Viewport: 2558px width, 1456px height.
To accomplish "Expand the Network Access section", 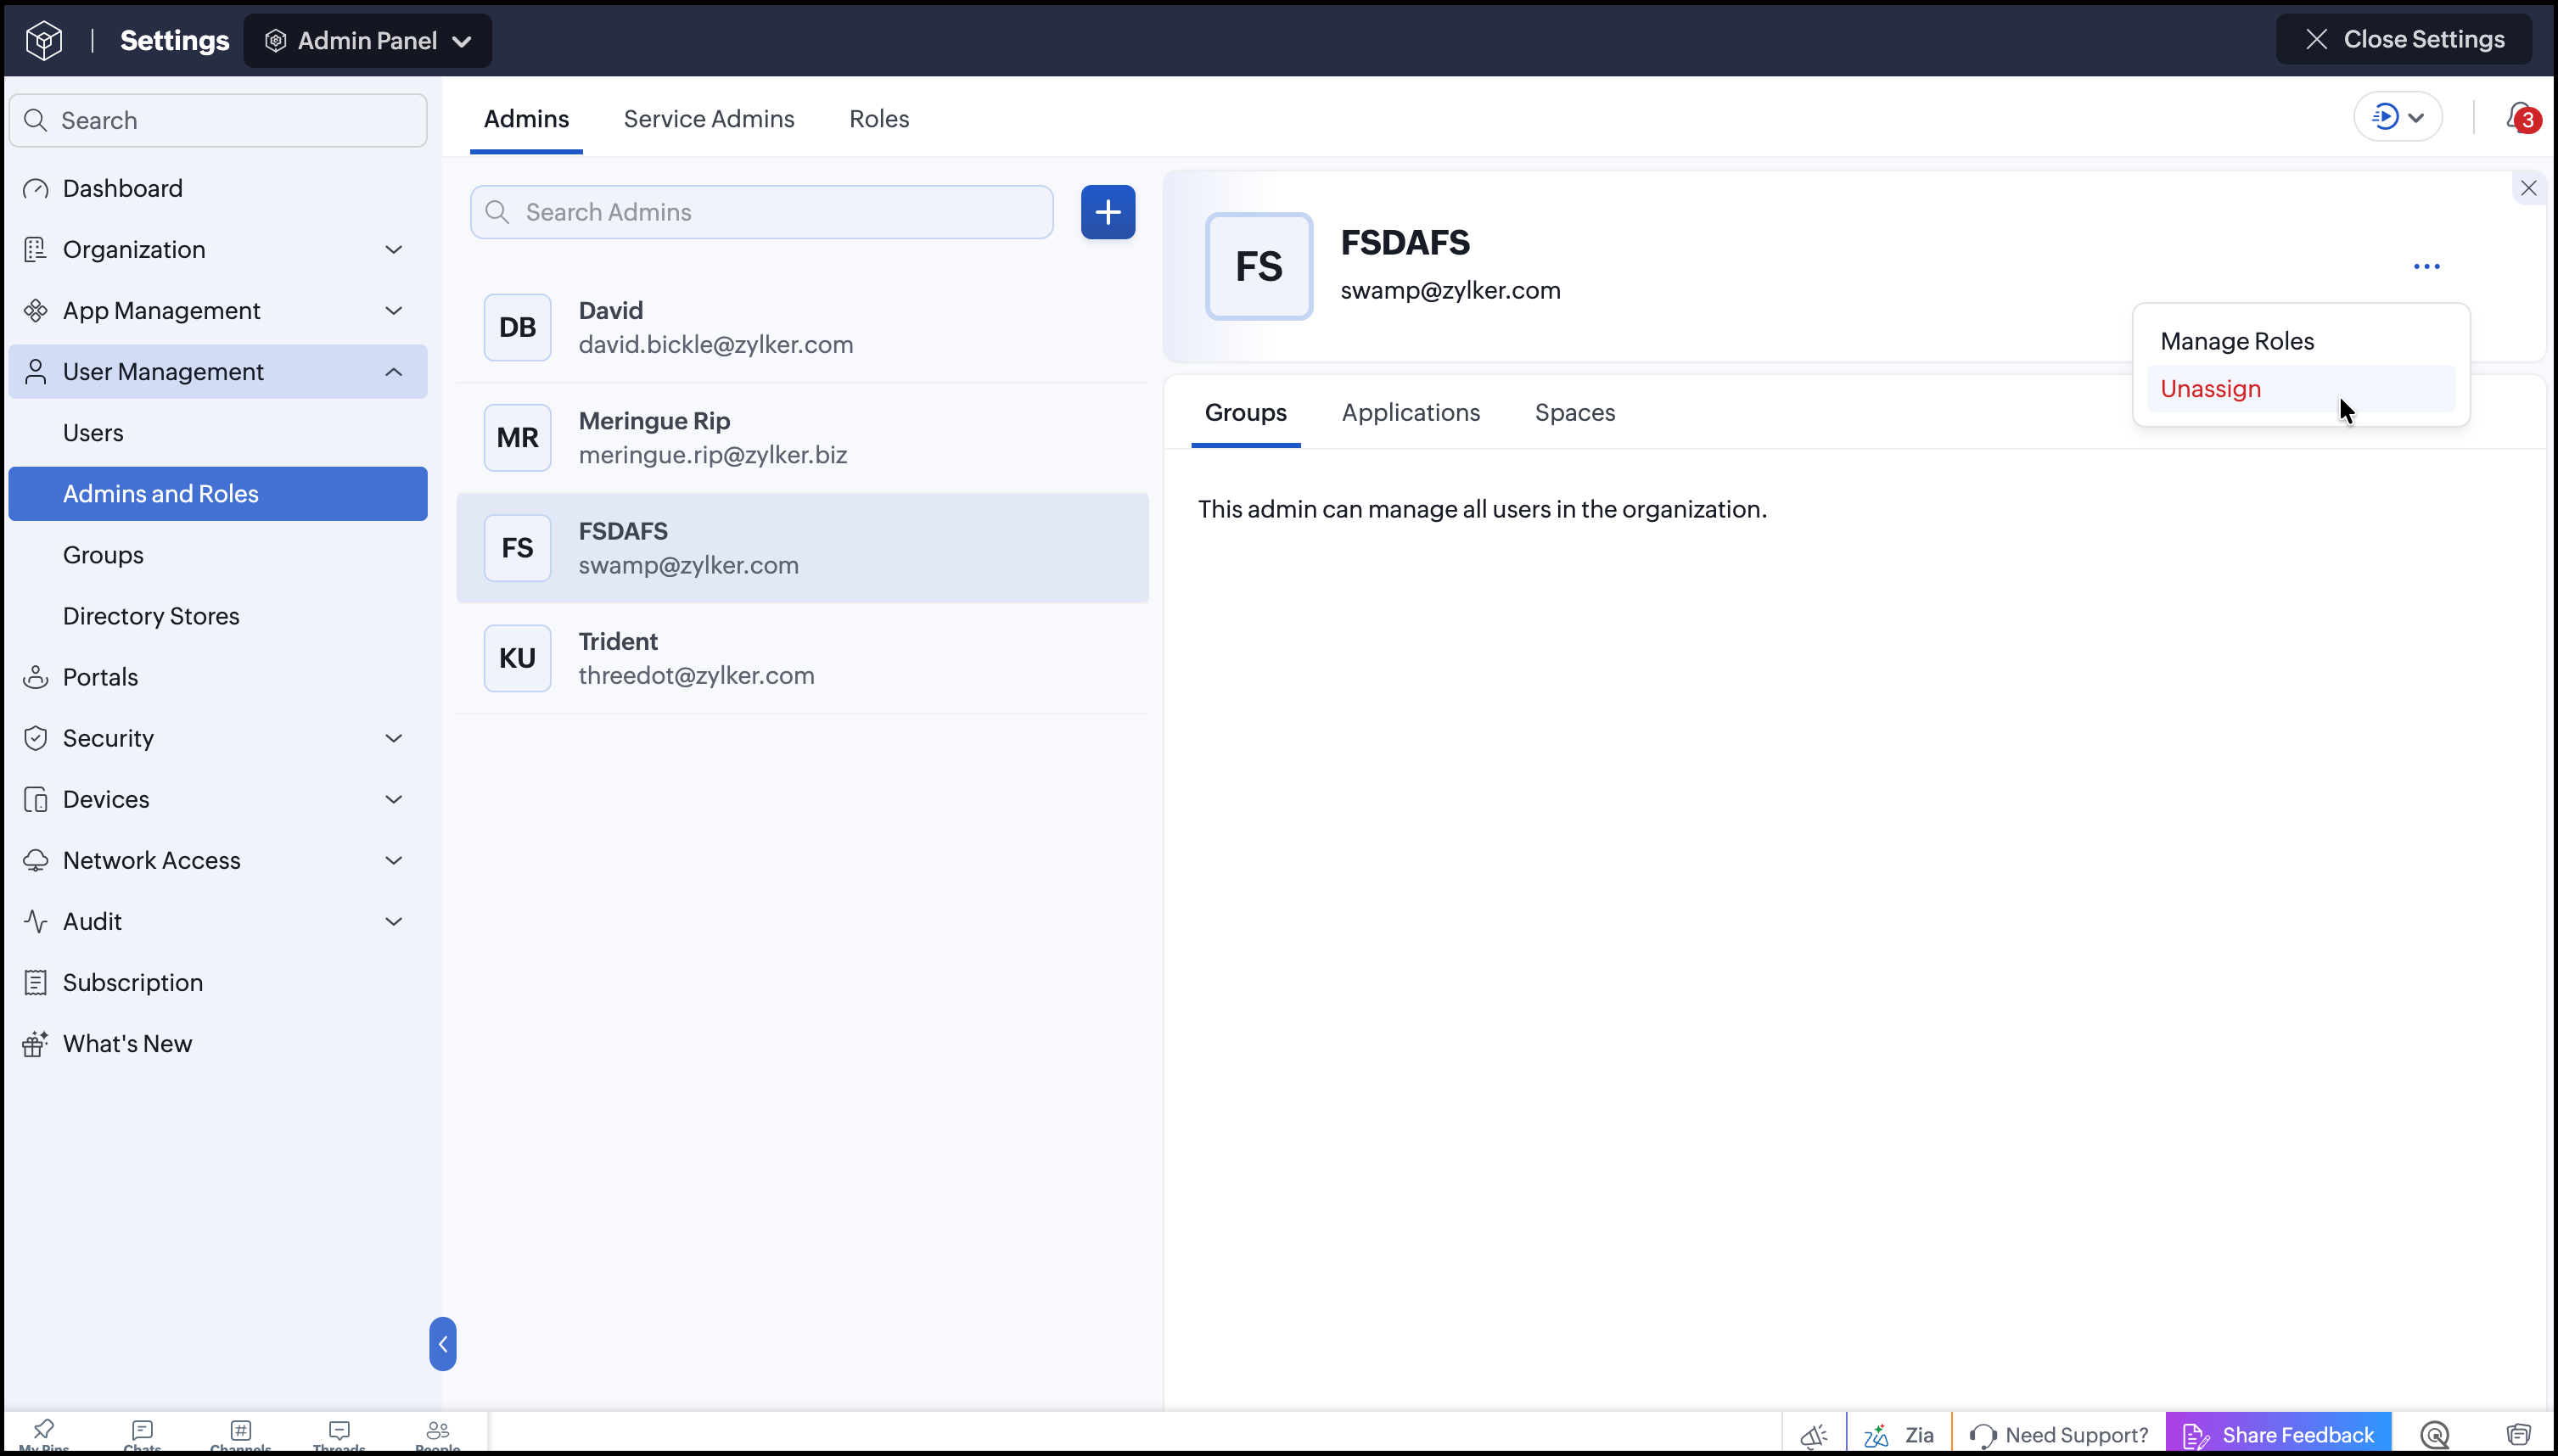I will point(218,860).
